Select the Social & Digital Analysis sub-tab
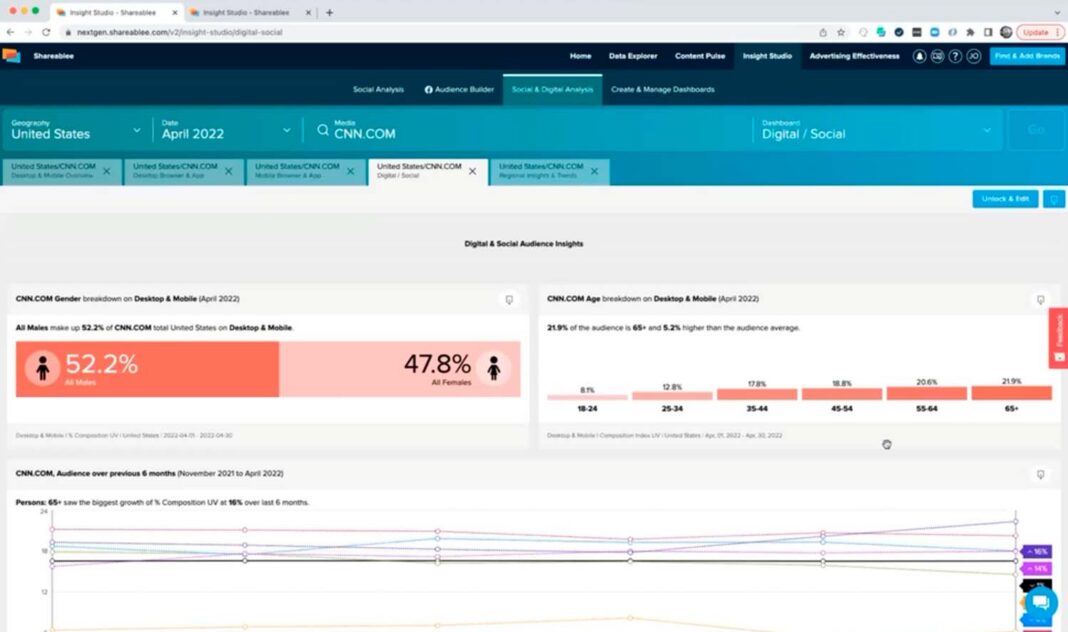Viewport: 1068px width, 632px height. [x=552, y=89]
